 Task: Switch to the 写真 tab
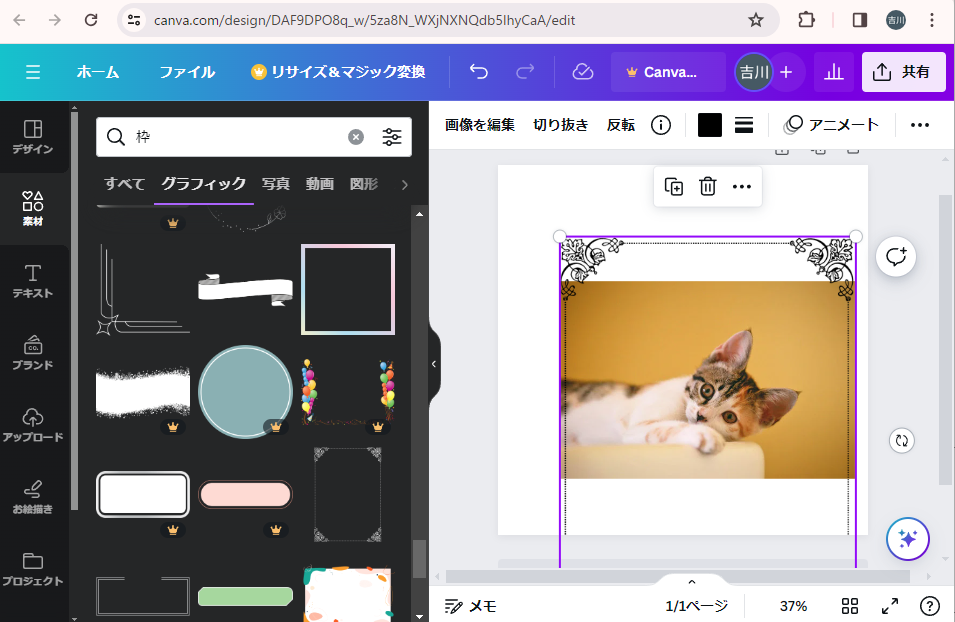(276, 184)
